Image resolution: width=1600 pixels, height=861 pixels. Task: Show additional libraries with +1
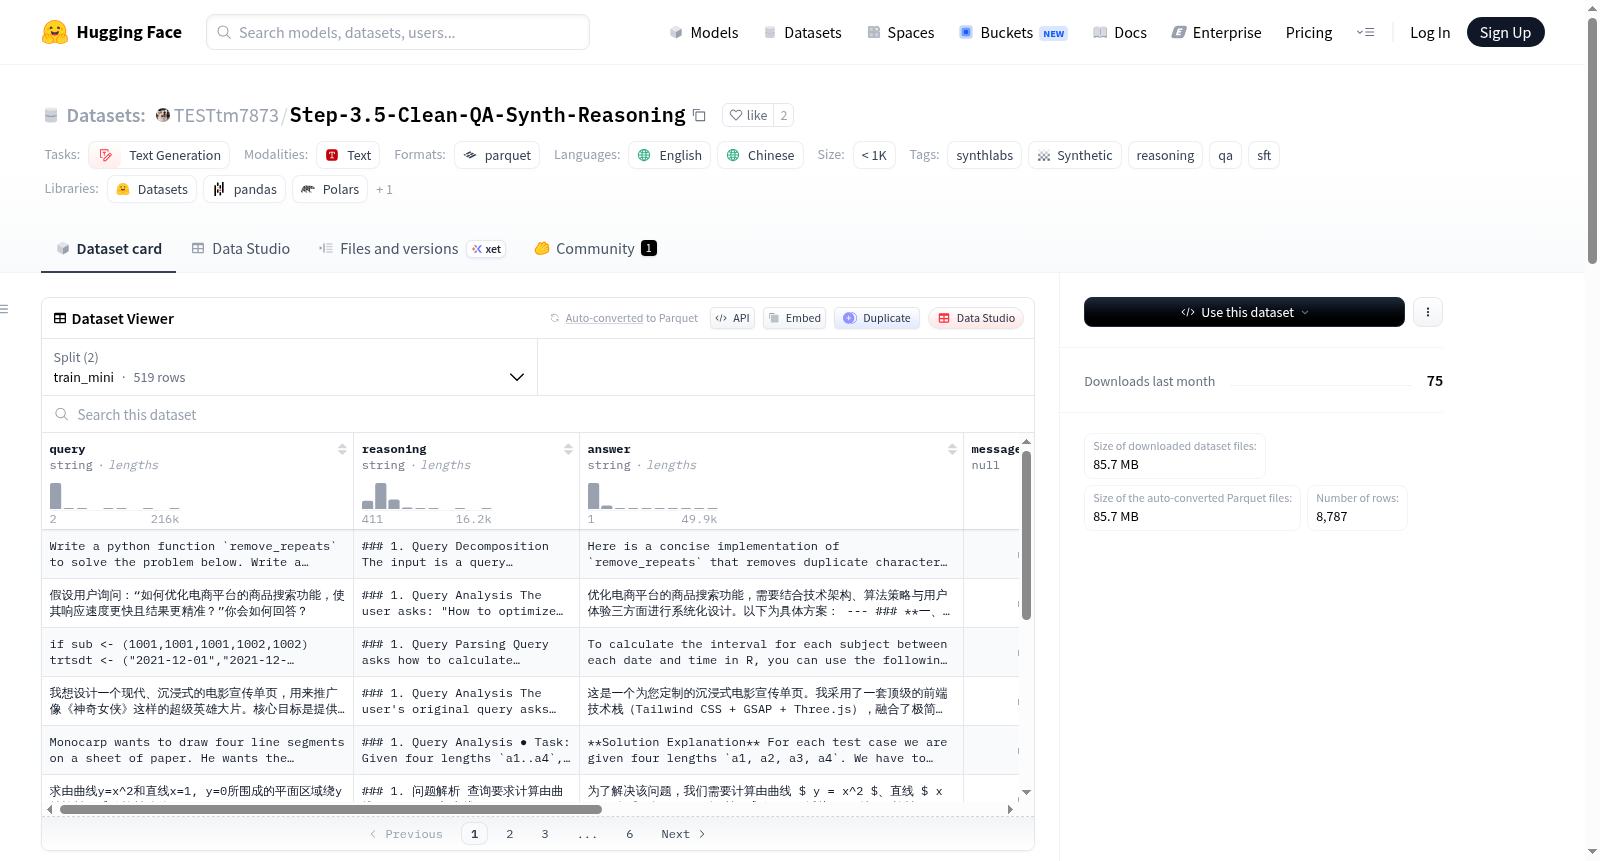point(384,189)
